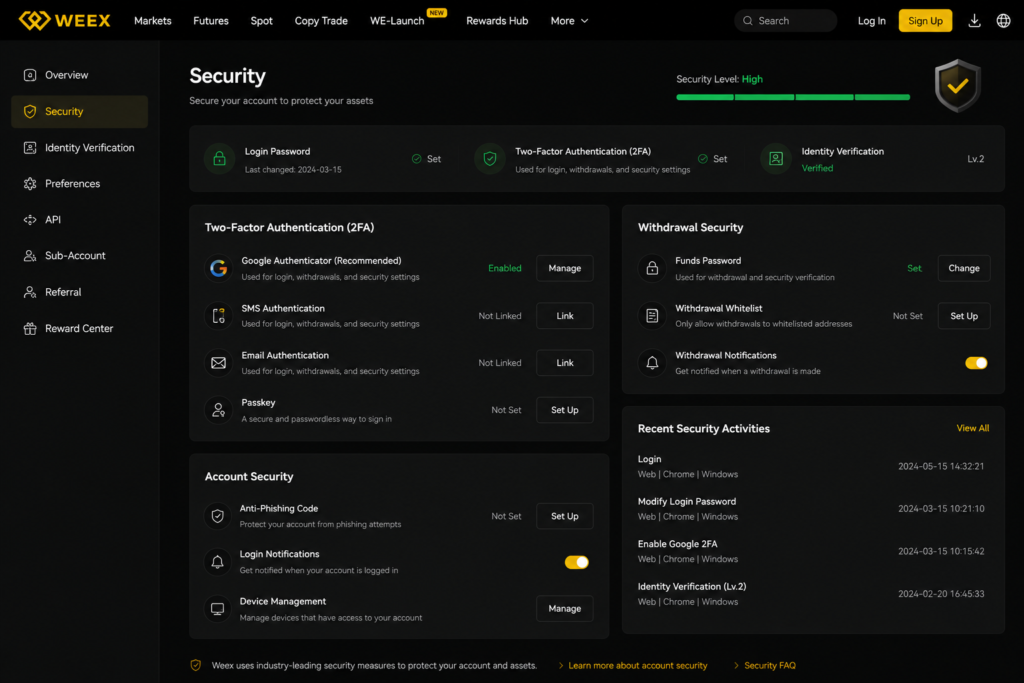Link Email Authentication
This screenshot has width=1024, height=683.
[564, 363]
